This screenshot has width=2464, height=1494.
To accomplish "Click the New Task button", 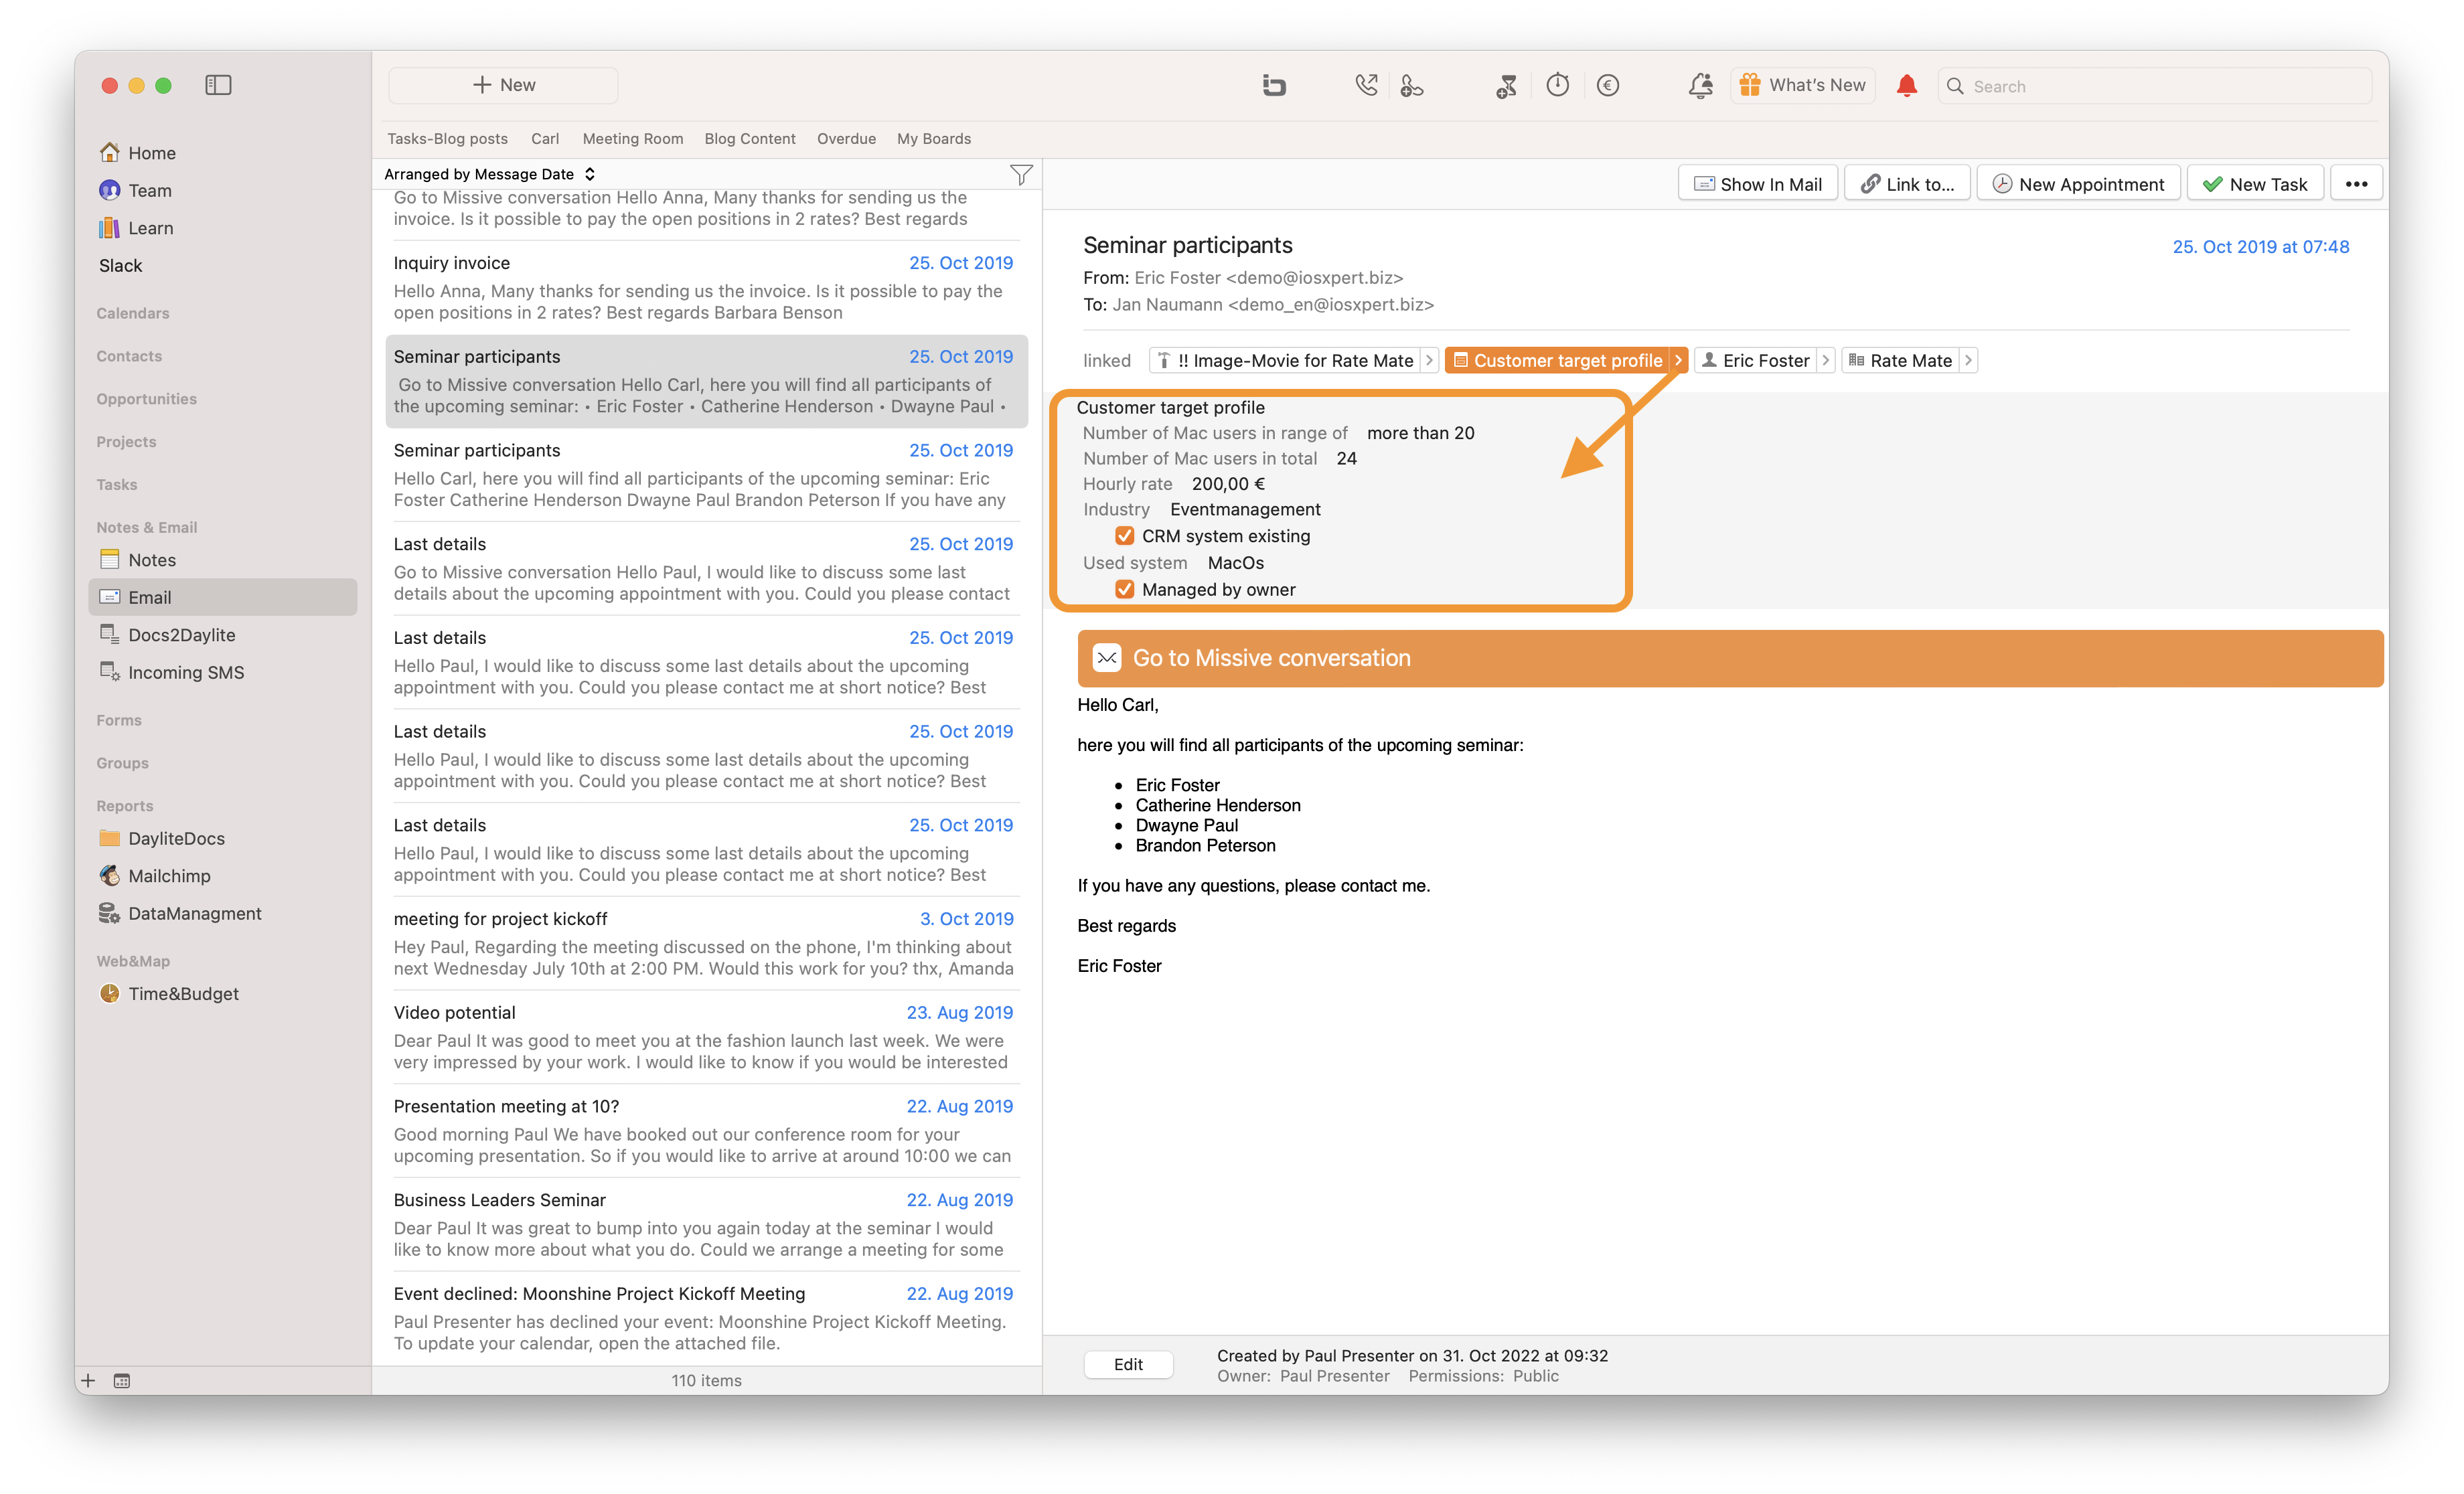I will tap(2255, 184).
